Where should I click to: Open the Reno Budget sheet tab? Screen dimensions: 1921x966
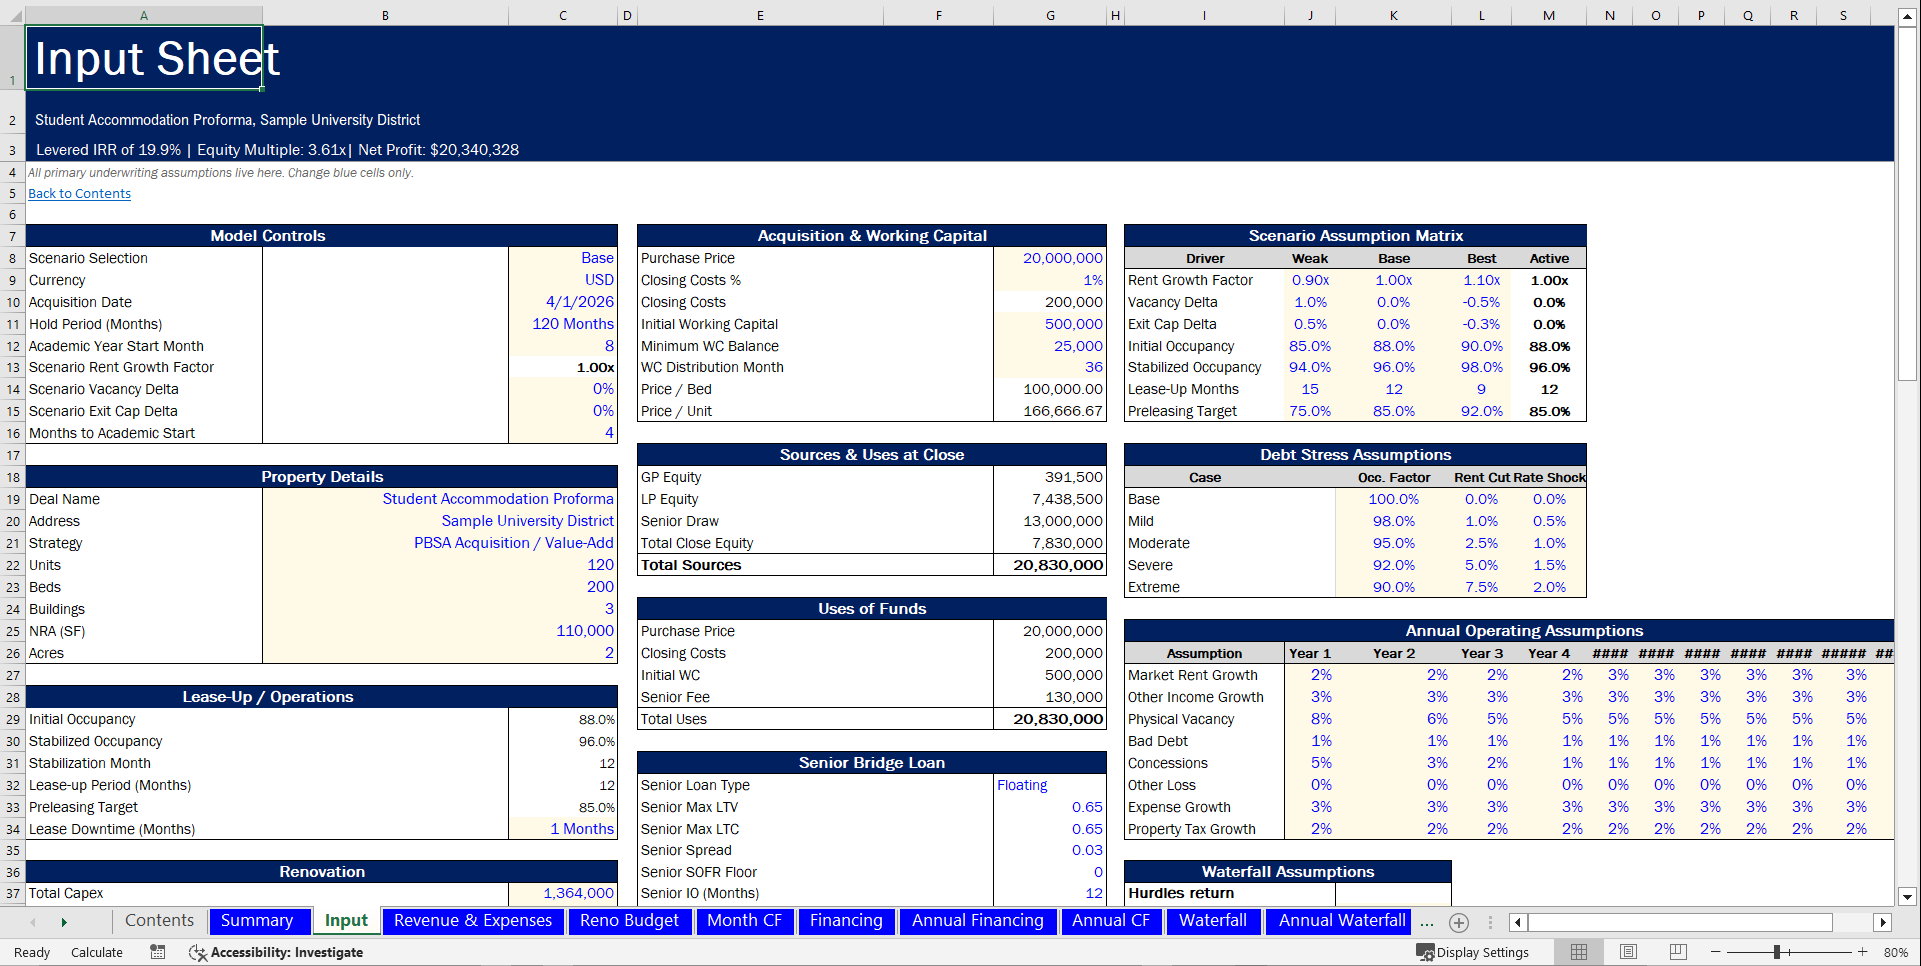(x=630, y=921)
